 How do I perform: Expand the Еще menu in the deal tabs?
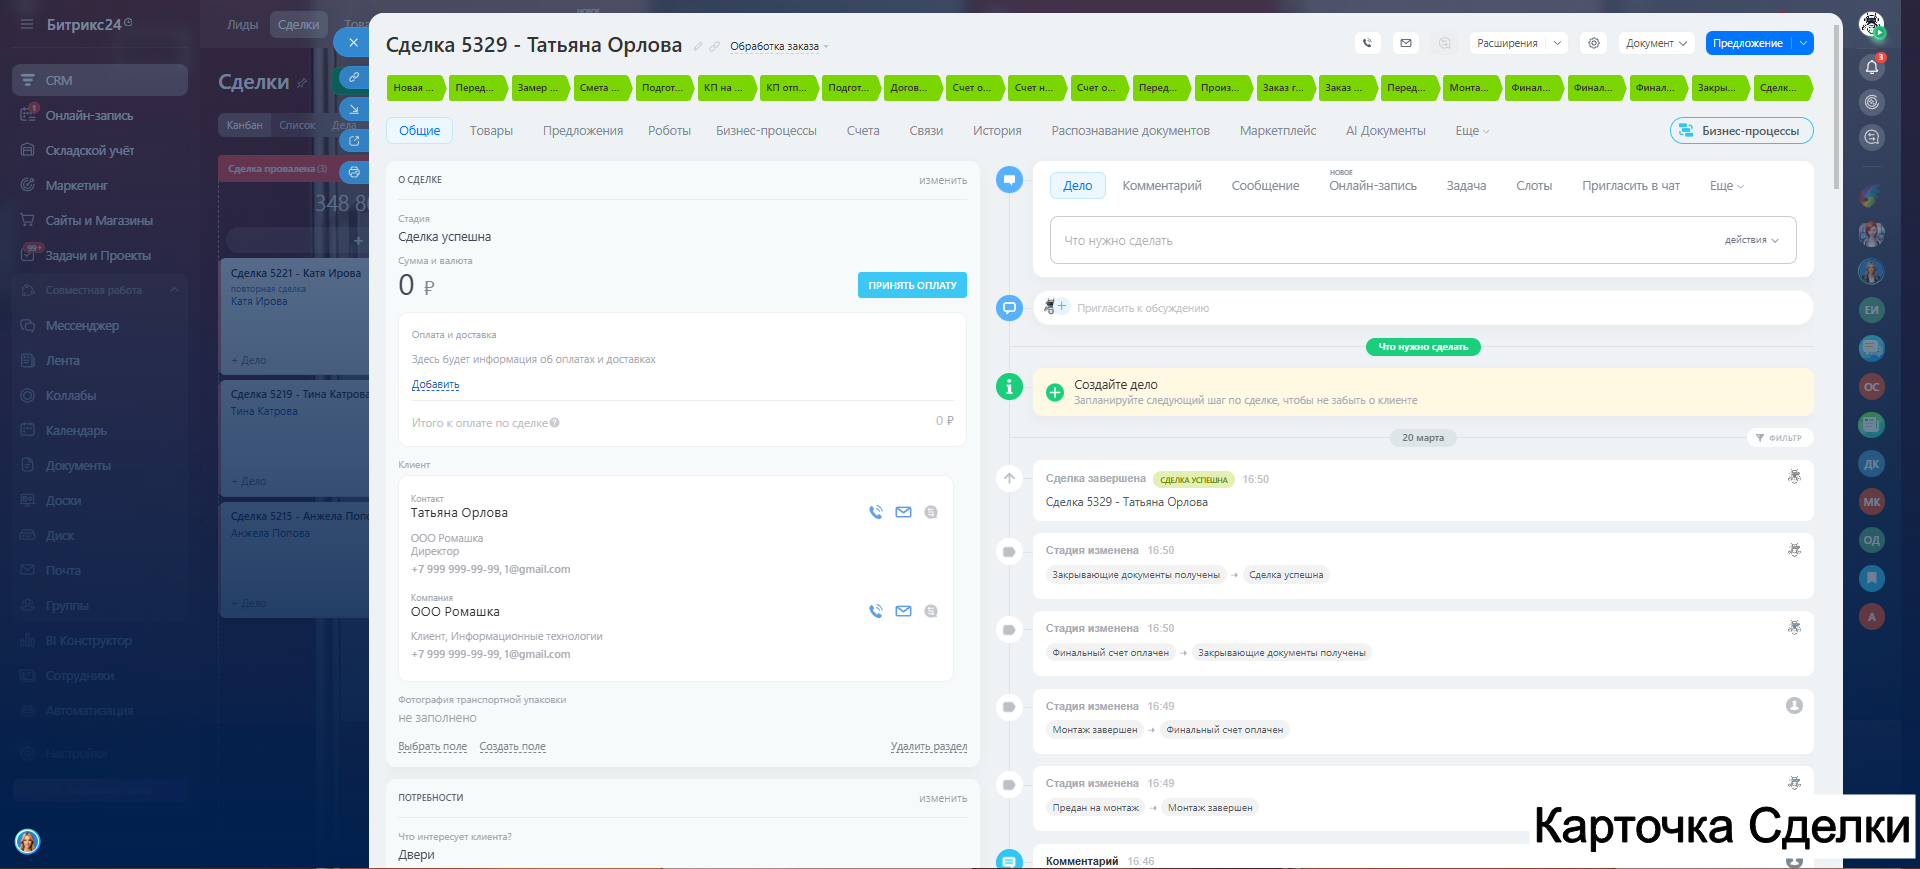pyautogui.click(x=1471, y=131)
